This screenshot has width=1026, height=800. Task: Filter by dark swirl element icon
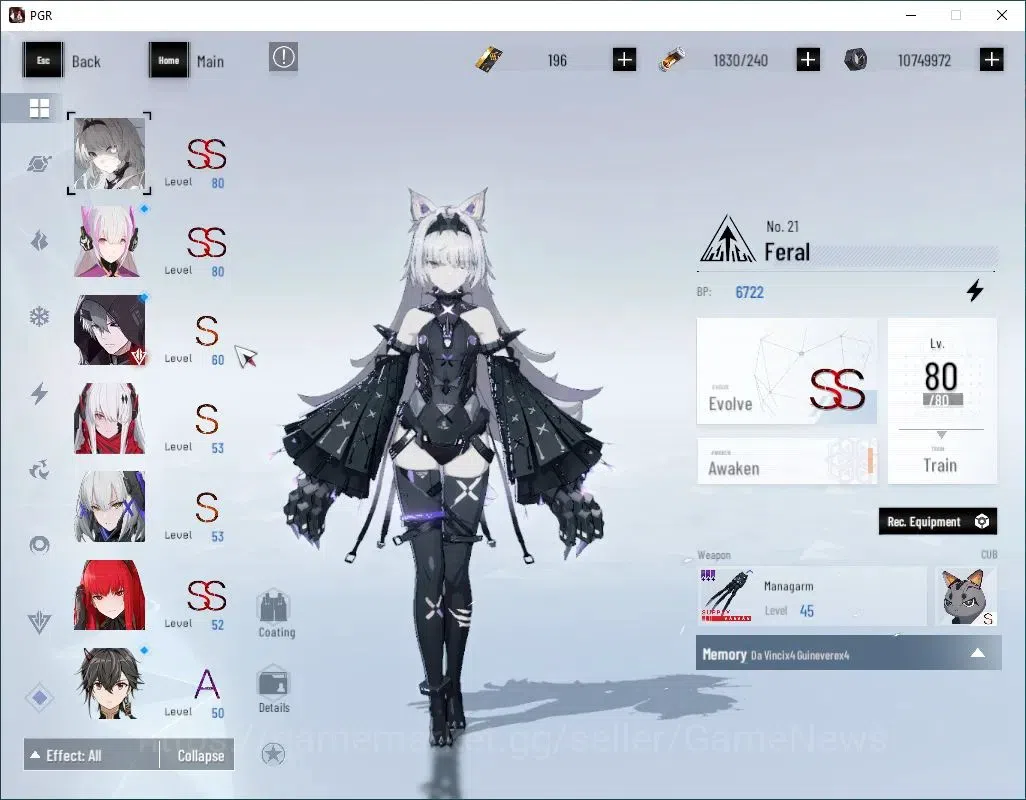(x=39, y=470)
